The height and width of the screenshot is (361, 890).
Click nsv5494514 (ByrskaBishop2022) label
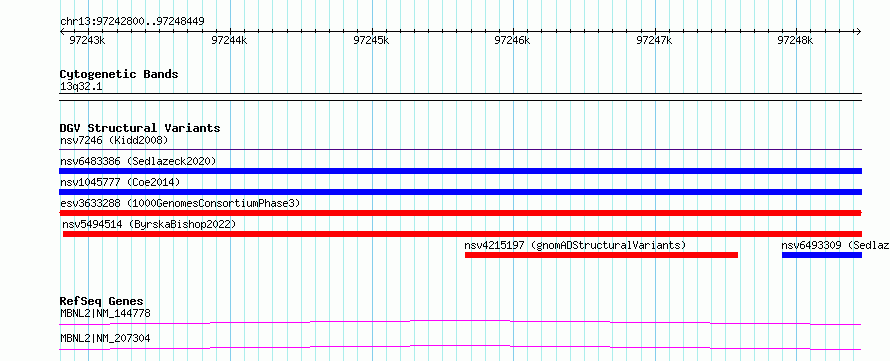tap(149, 224)
